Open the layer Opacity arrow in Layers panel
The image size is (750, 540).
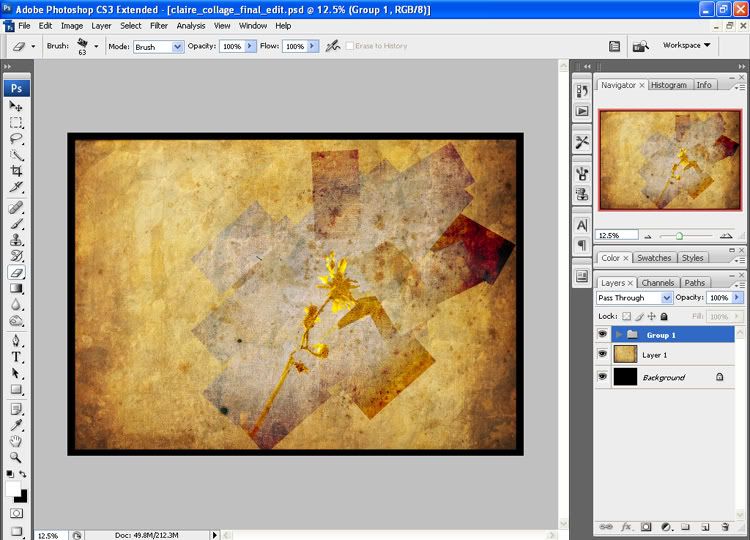tap(737, 298)
